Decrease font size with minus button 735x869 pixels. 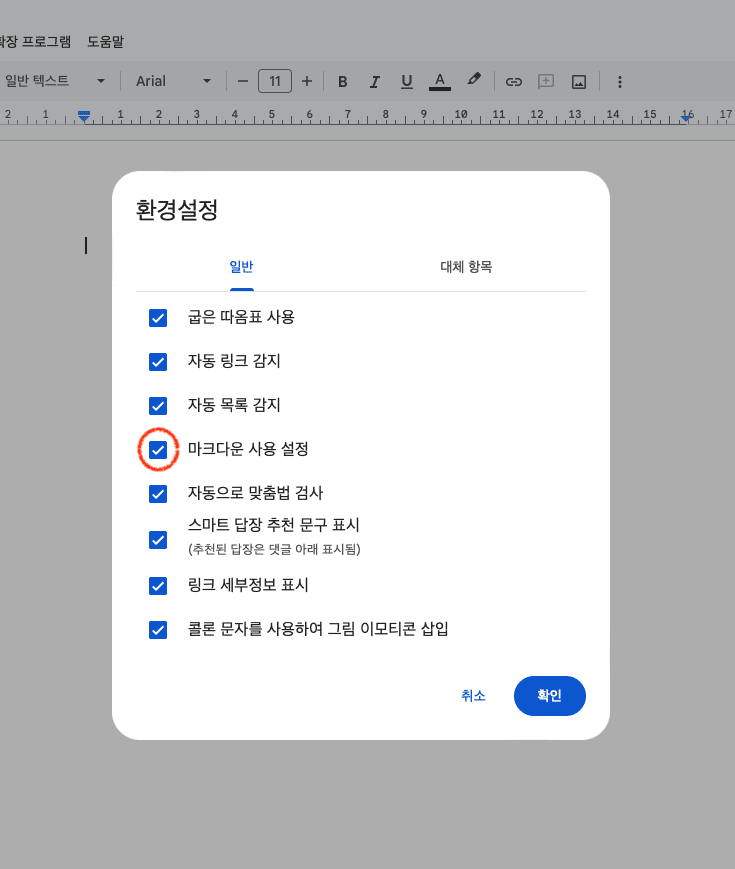coord(242,81)
